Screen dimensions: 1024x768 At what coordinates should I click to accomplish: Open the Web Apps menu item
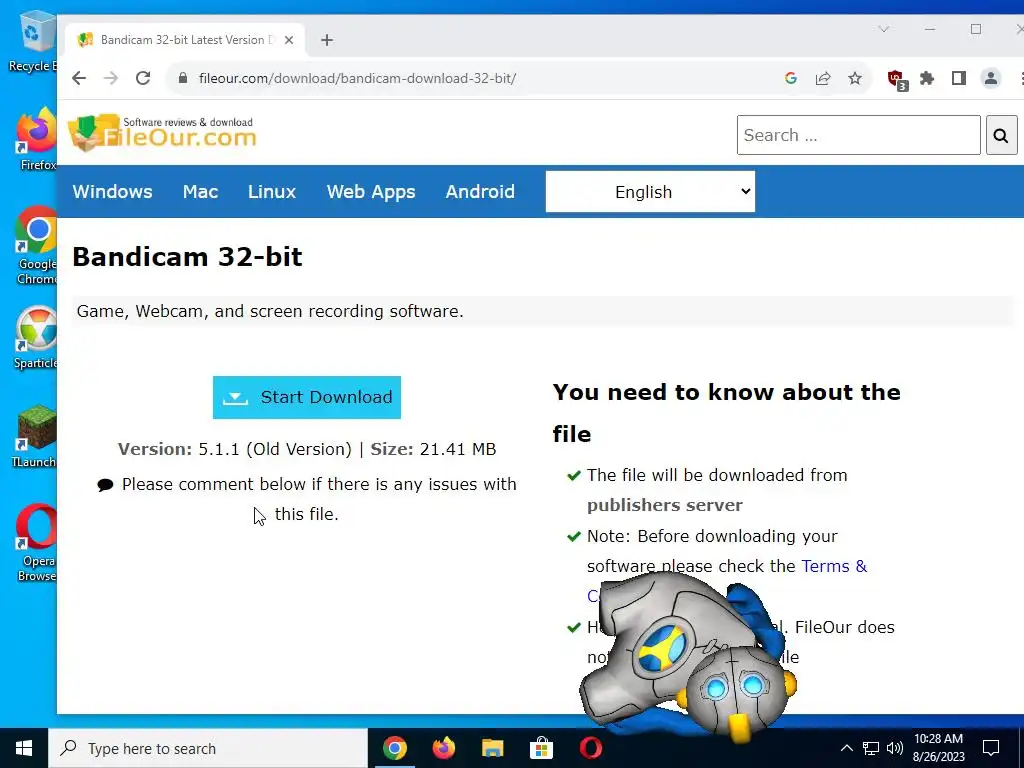click(x=371, y=192)
